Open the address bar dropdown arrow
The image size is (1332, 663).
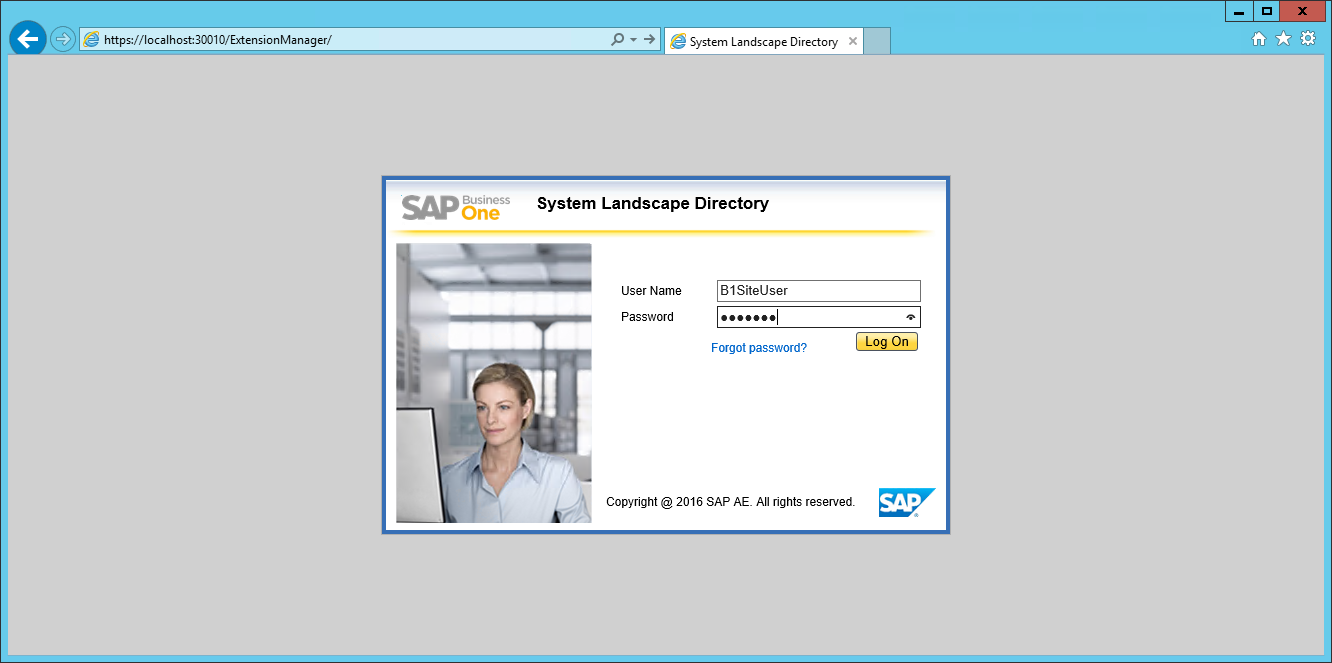click(x=633, y=40)
